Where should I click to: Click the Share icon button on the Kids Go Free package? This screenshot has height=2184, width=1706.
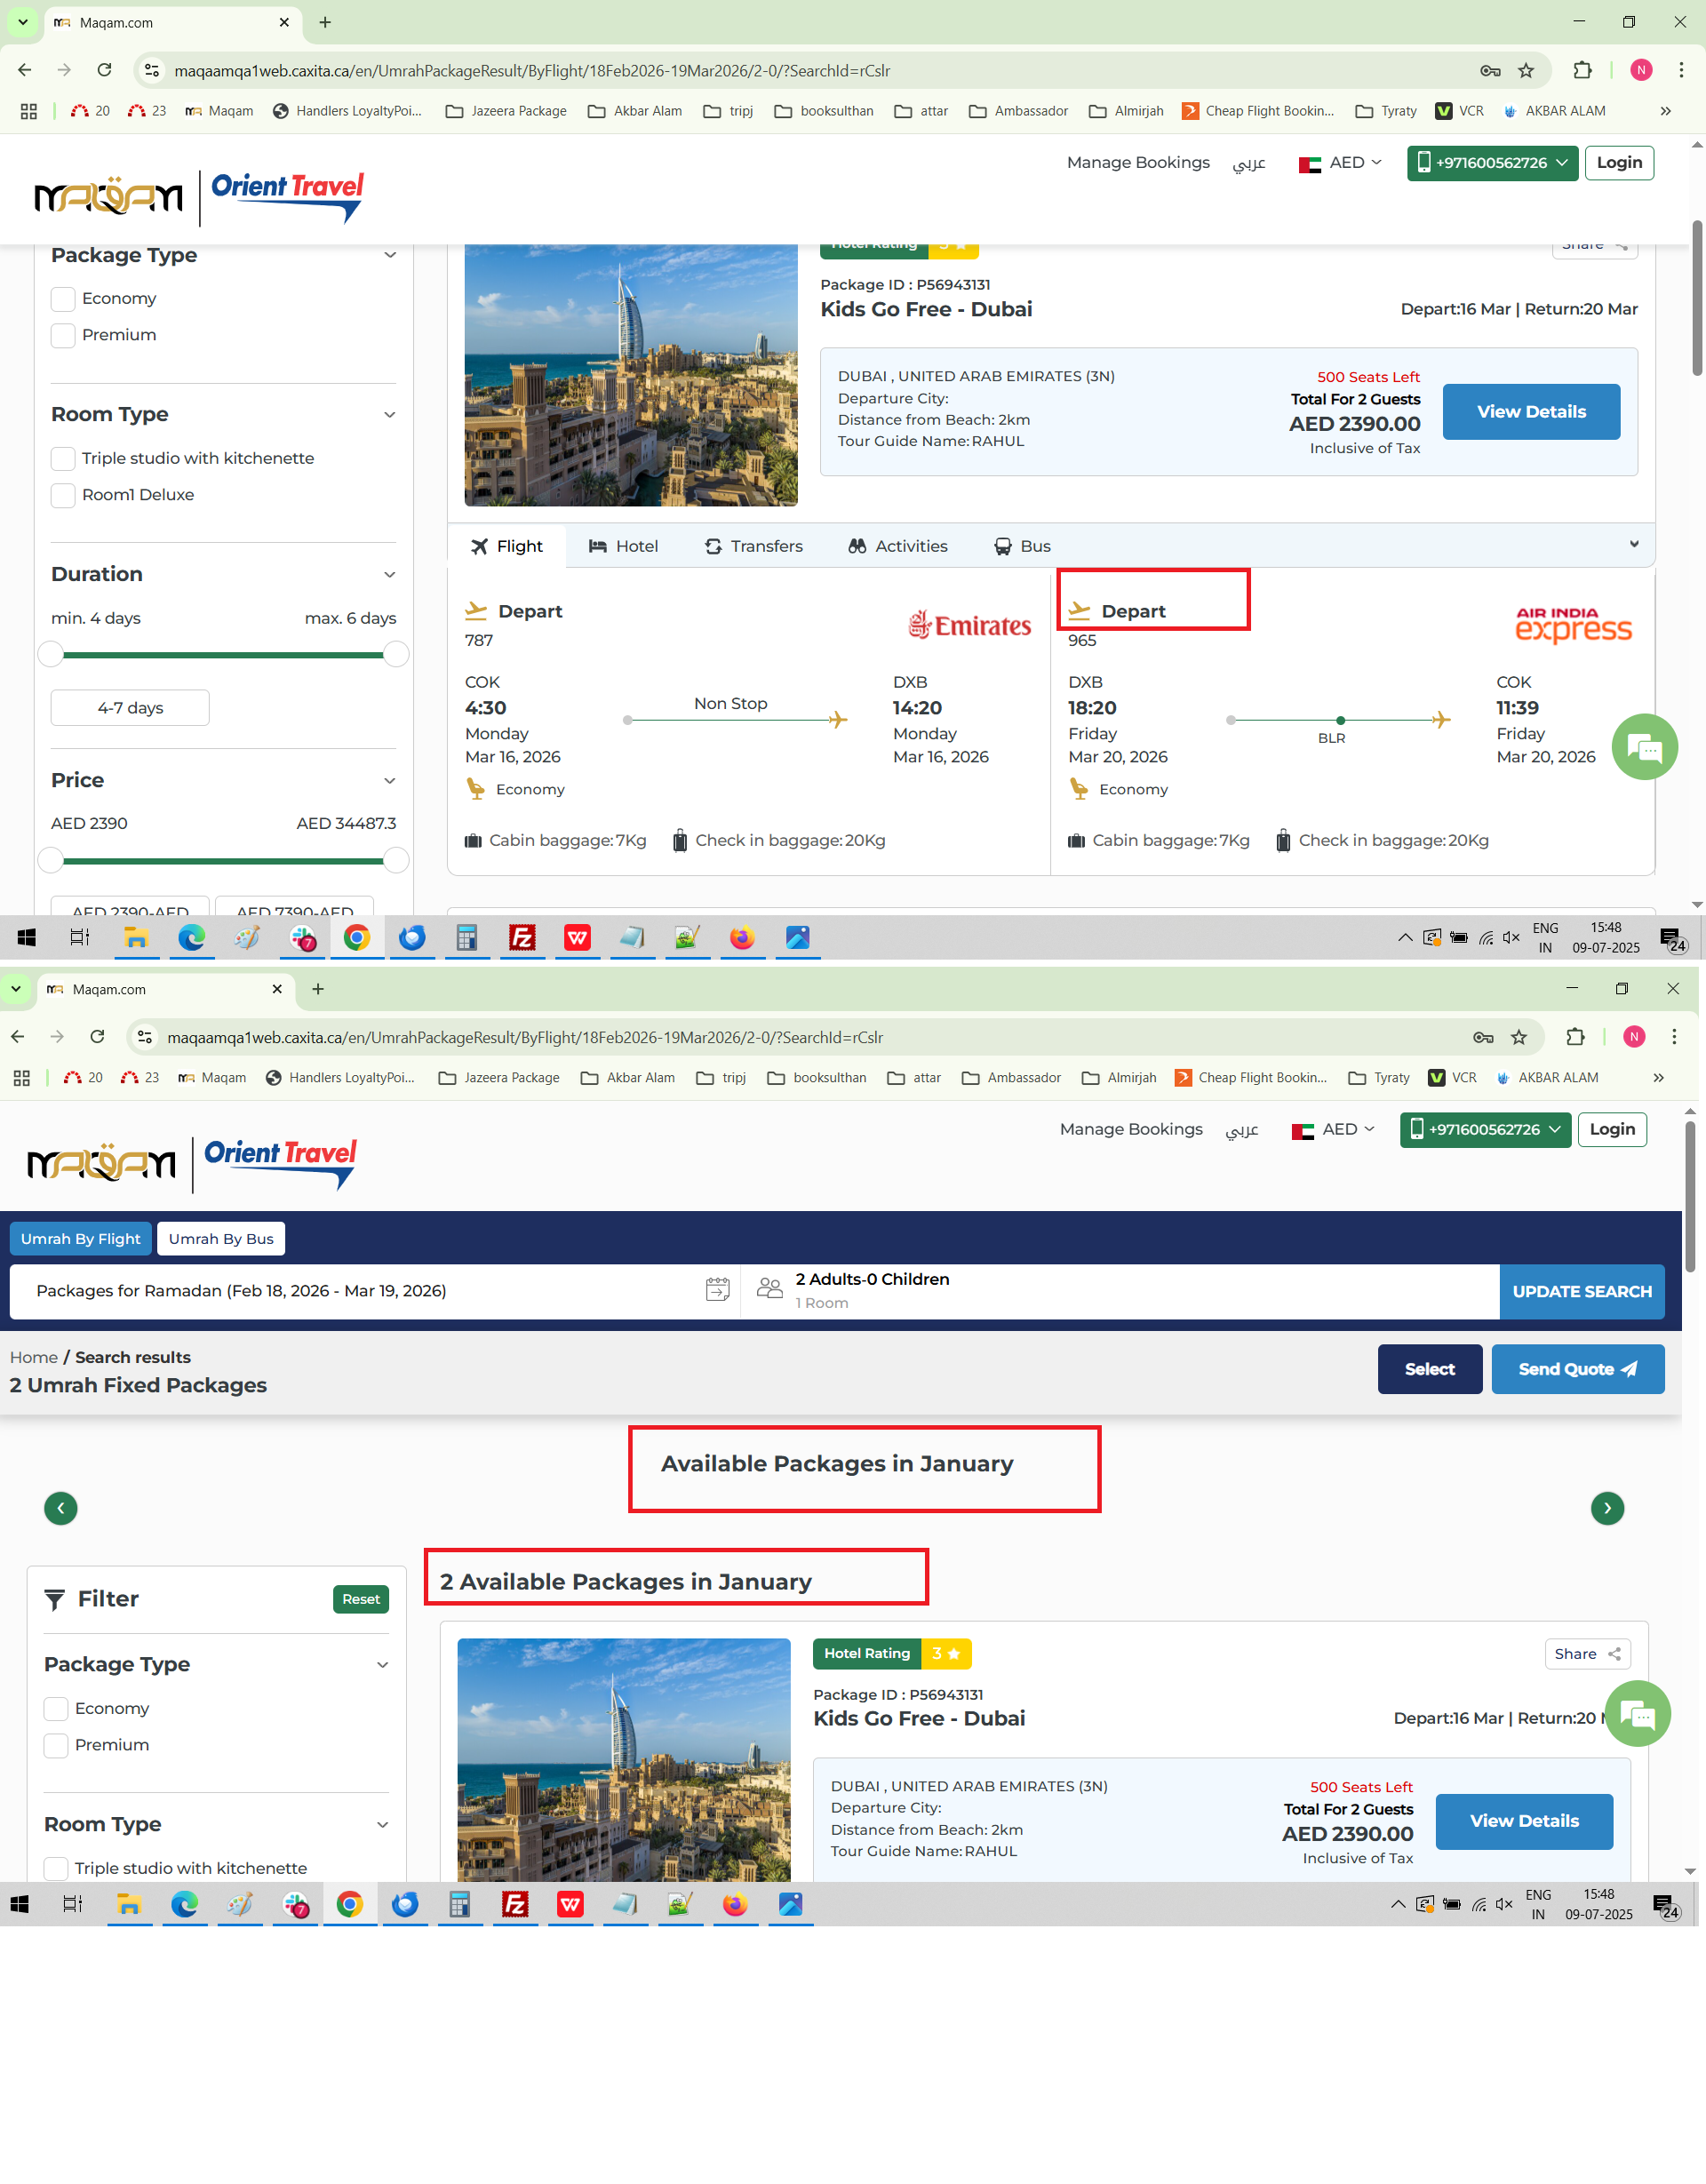click(x=1587, y=1653)
